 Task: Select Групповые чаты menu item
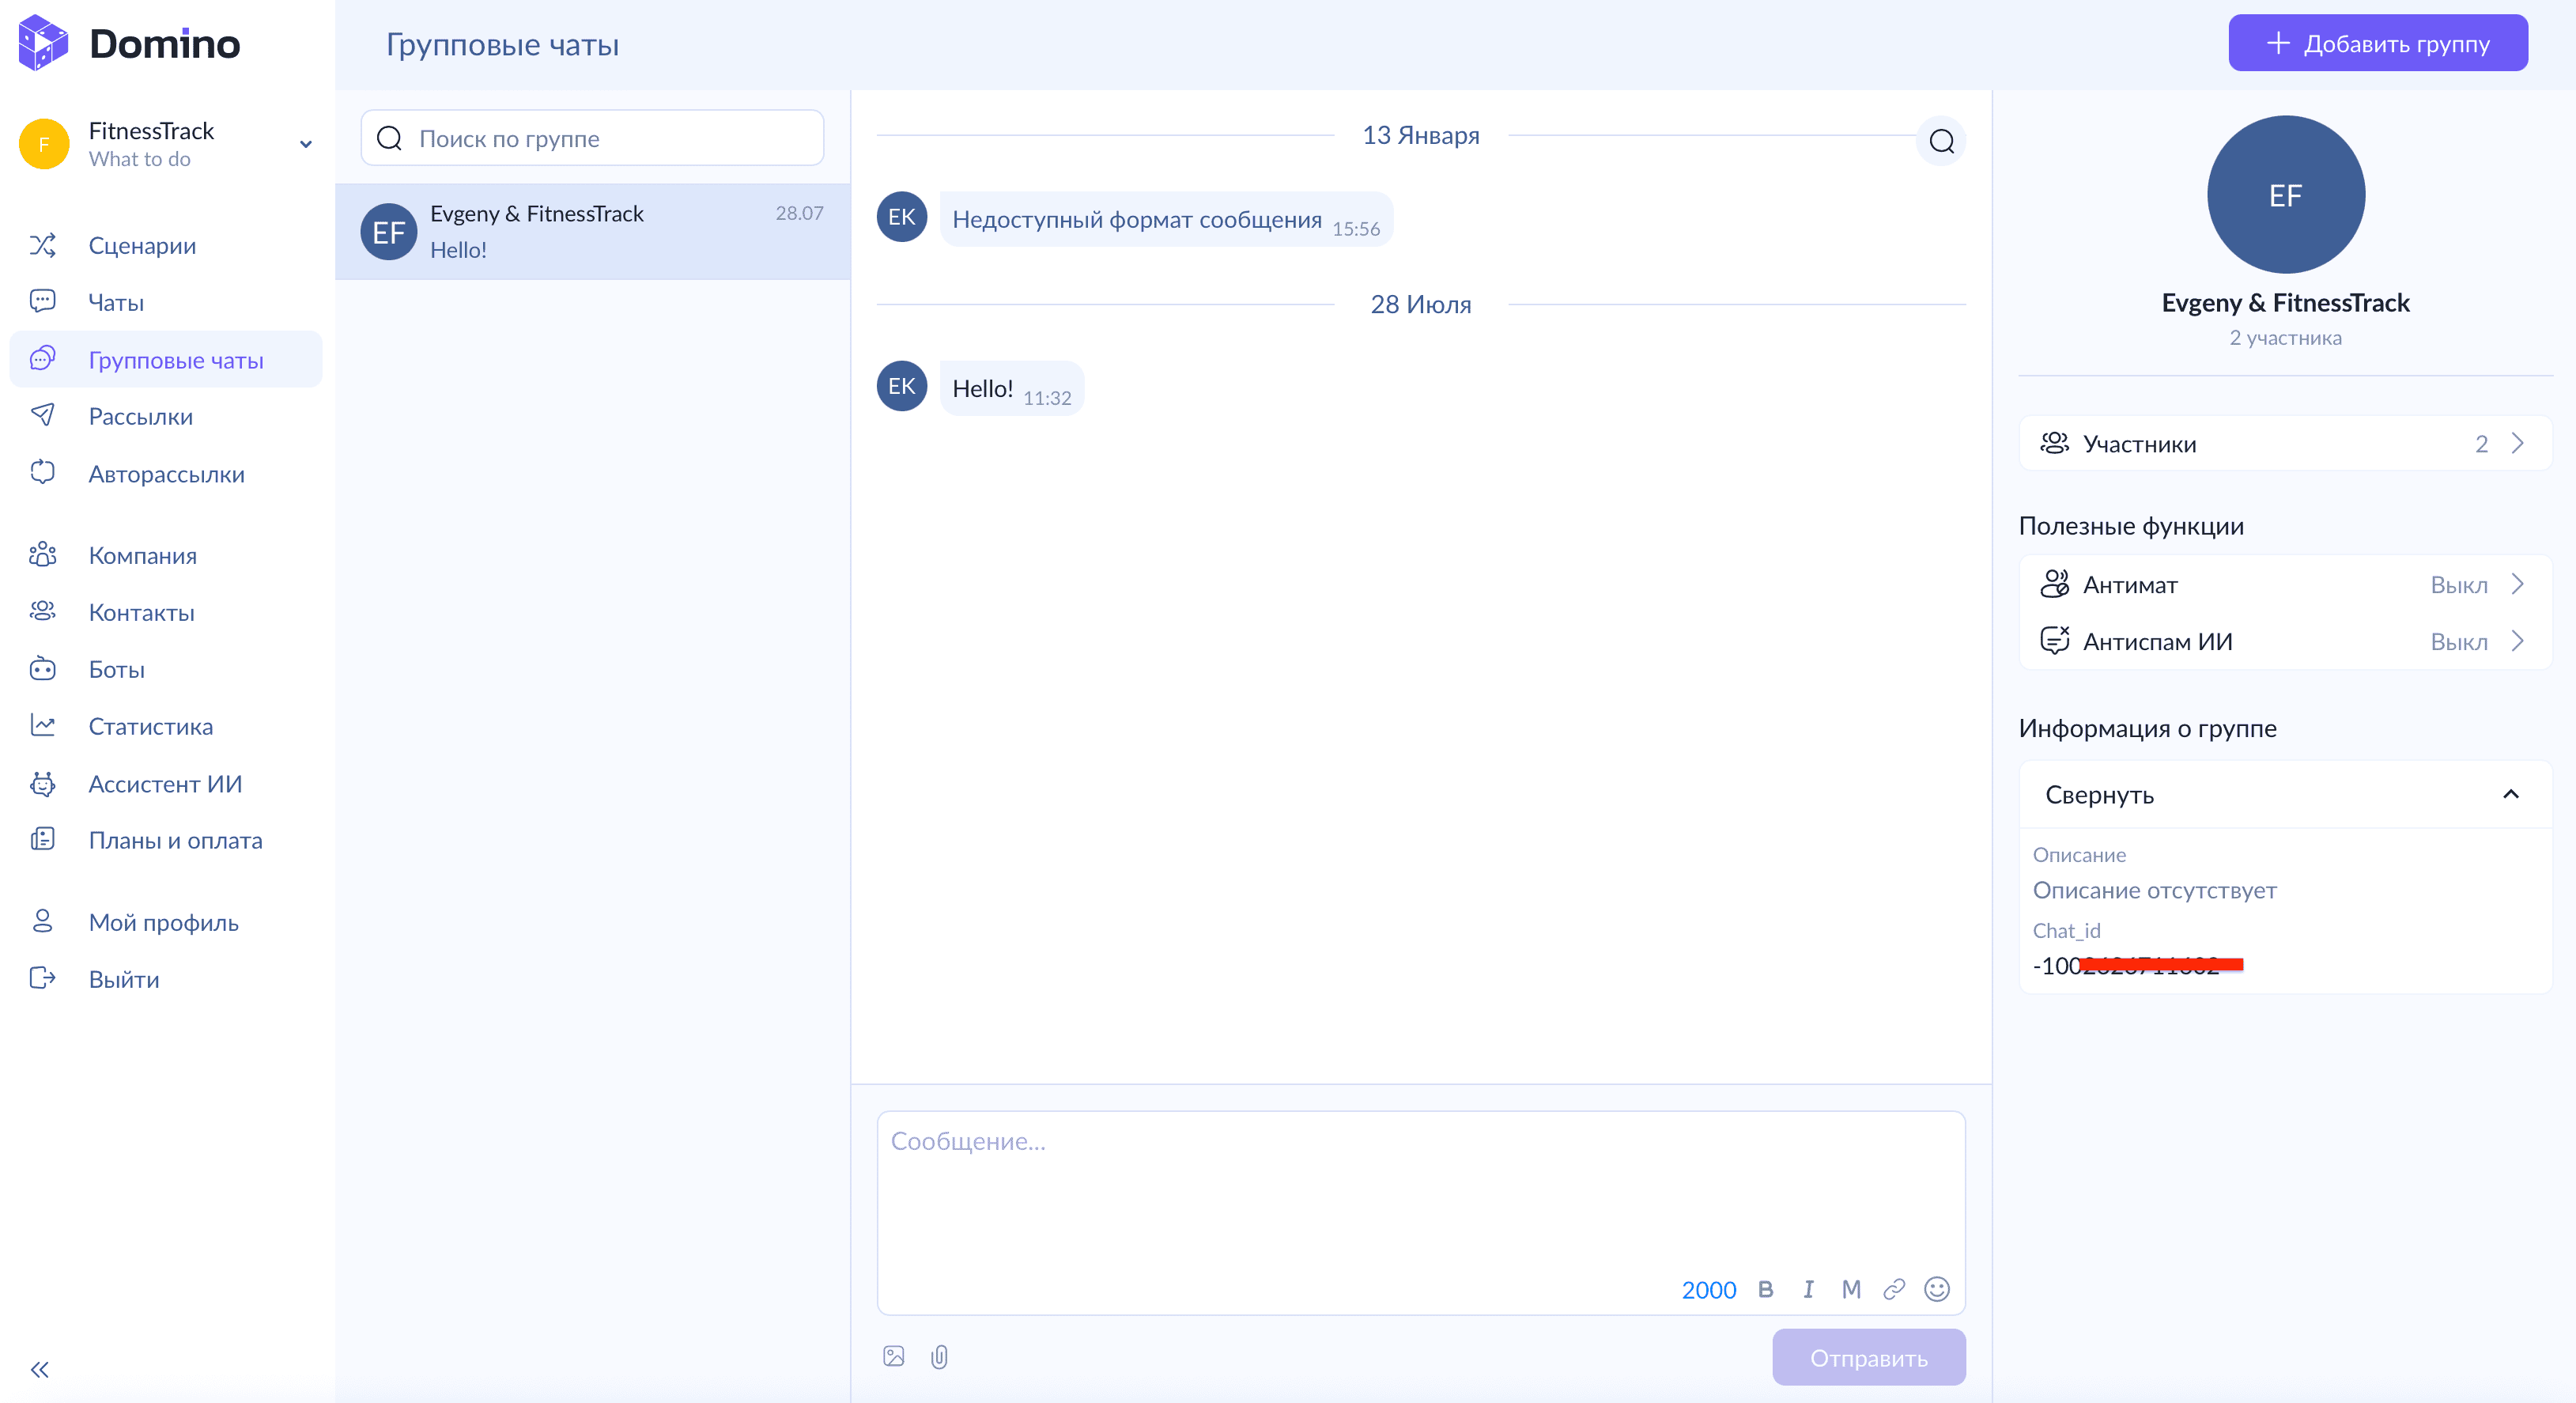point(165,359)
